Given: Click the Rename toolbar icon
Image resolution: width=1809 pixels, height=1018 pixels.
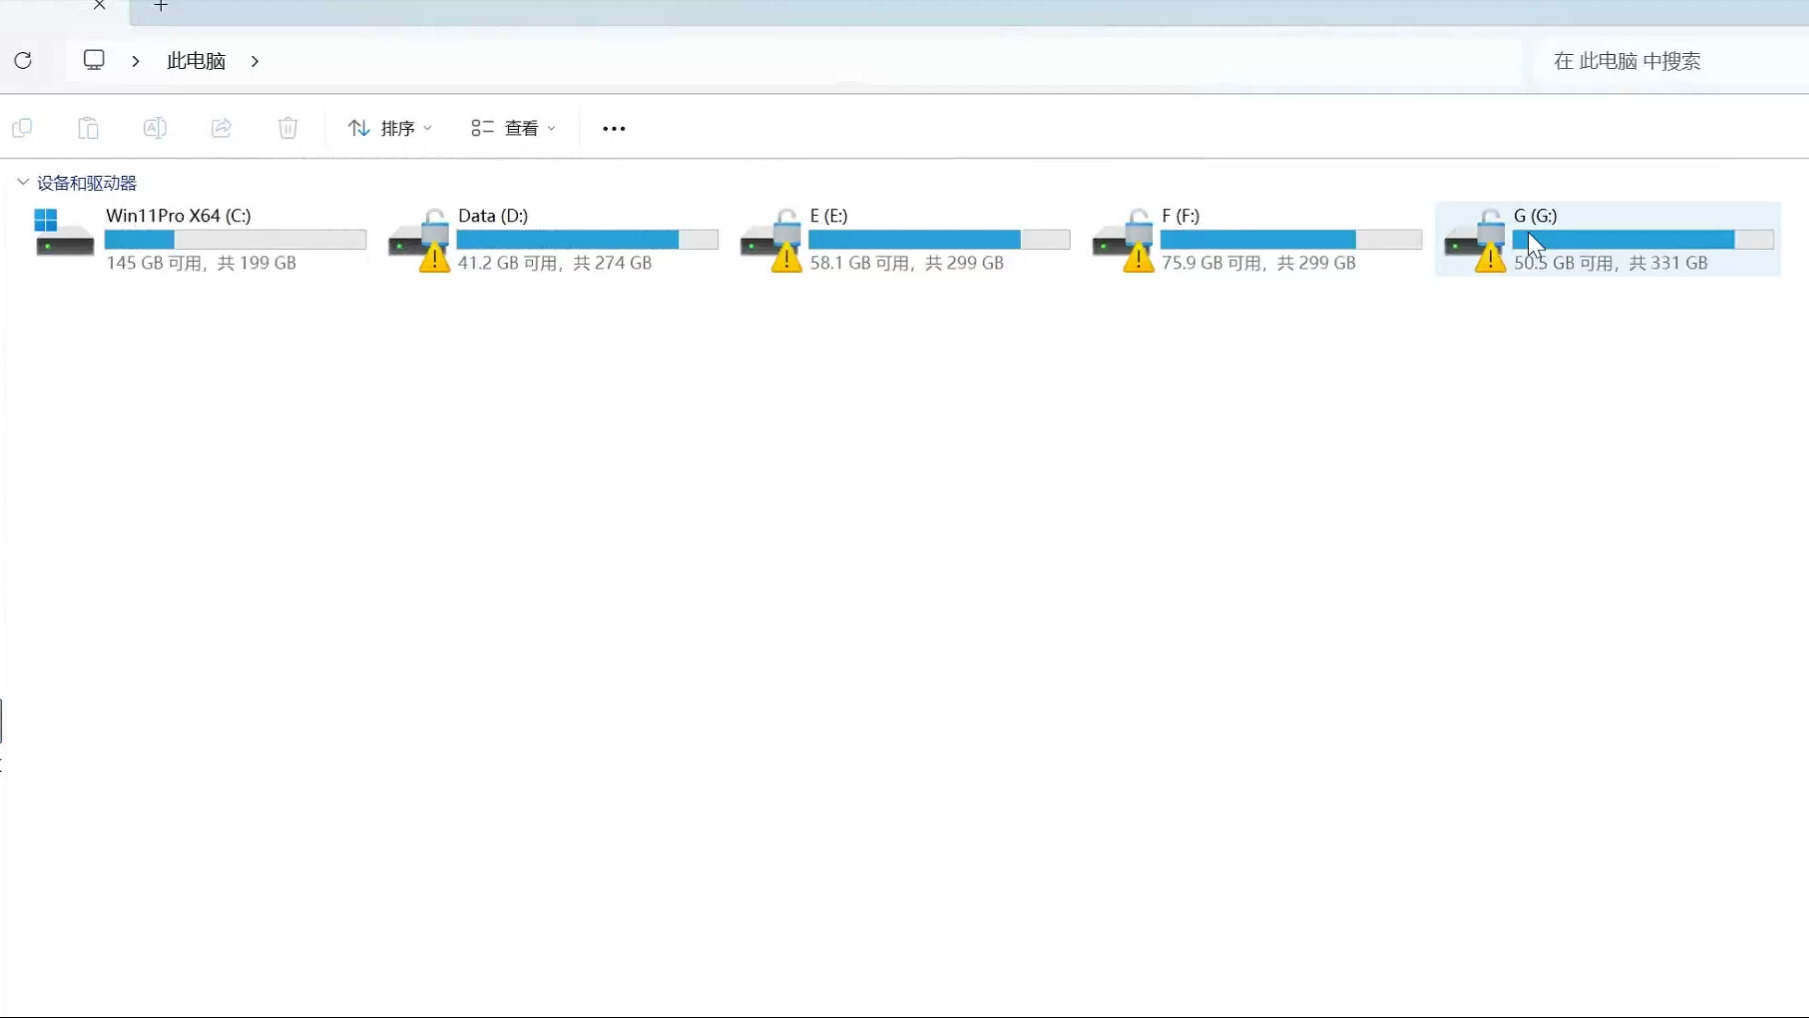Looking at the screenshot, I should click(x=155, y=128).
